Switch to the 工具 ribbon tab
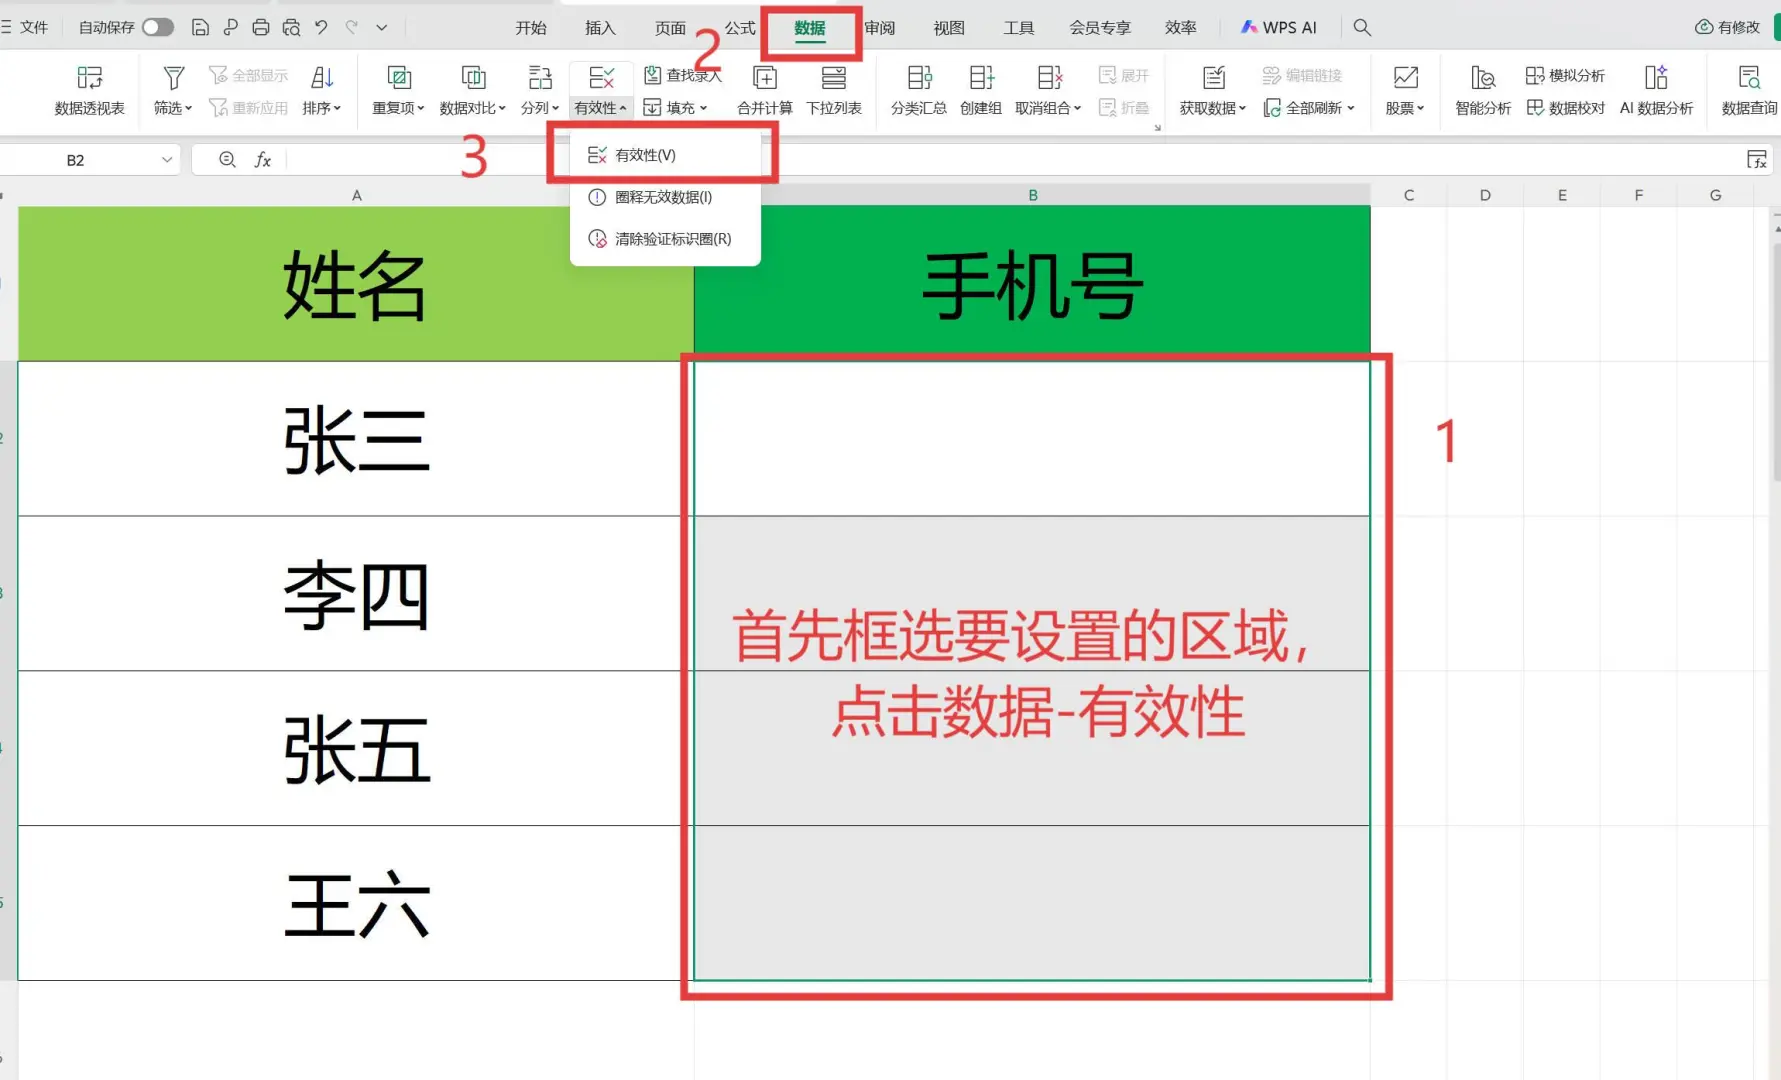Viewport: 1781px width, 1080px height. [x=1019, y=28]
